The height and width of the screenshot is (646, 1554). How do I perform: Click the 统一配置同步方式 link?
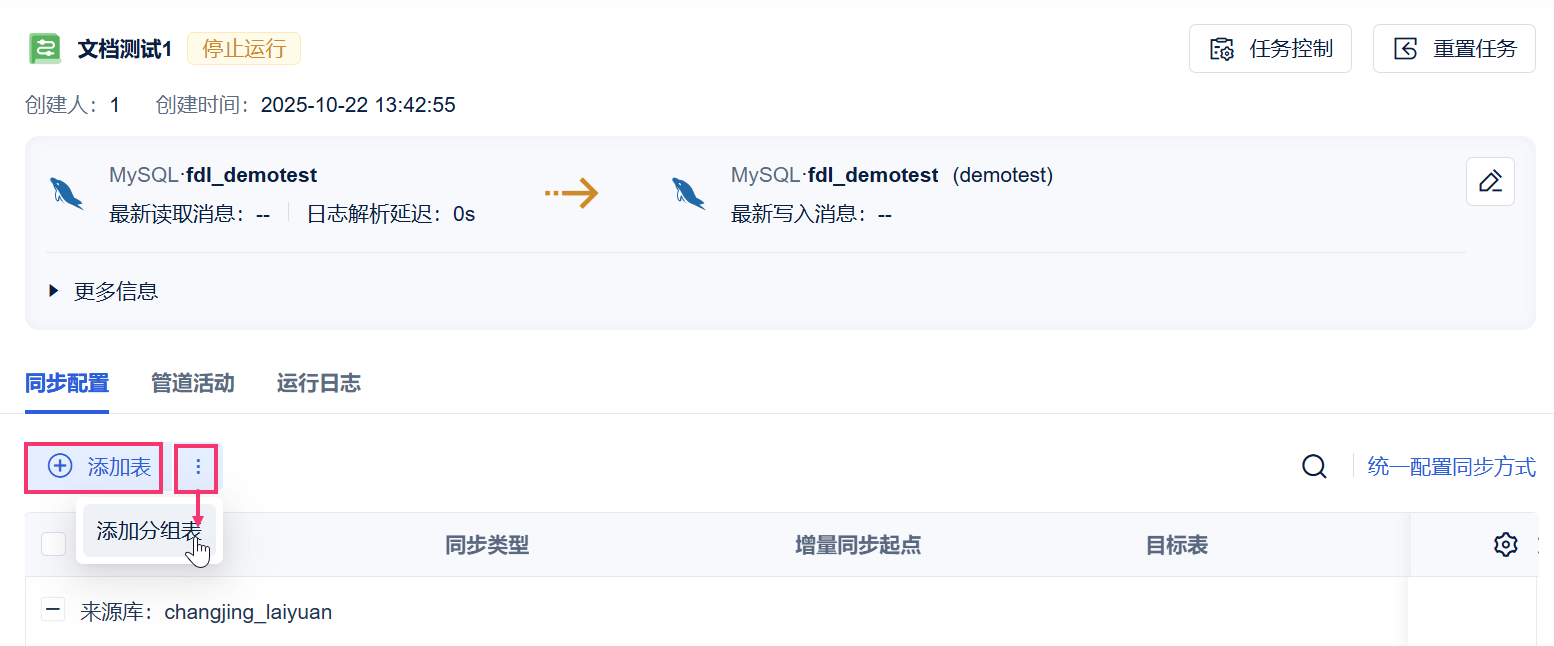[1451, 467]
